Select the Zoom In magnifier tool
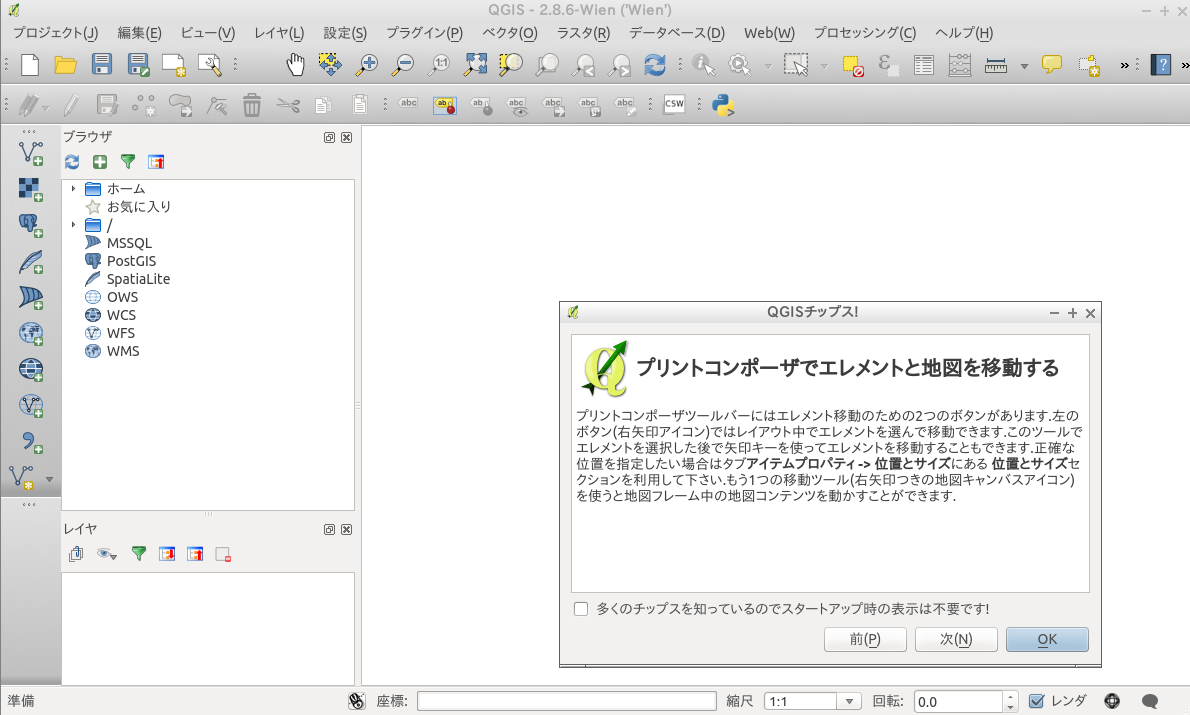Viewport: 1190px width, 715px height. tap(367, 65)
